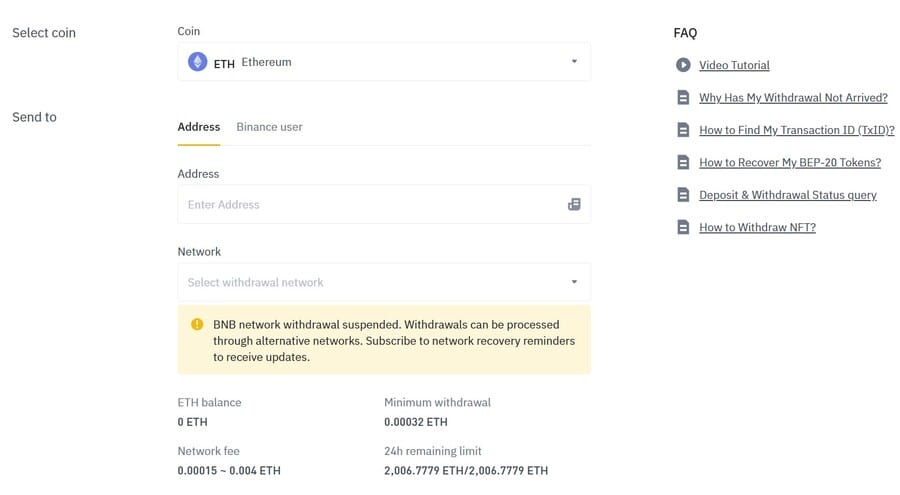The width and height of the screenshot is (900, 495).
Task: Open Deposit & Withdrawal Status query link
Action: pos(788,195)
